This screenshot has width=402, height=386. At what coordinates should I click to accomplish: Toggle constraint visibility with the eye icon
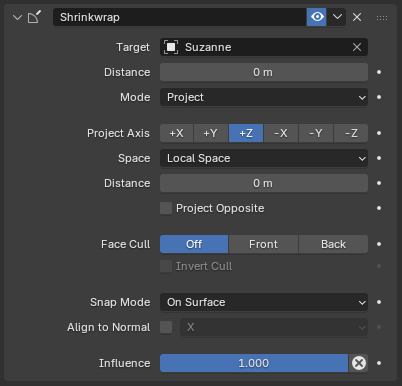click(x=317, y=17)
